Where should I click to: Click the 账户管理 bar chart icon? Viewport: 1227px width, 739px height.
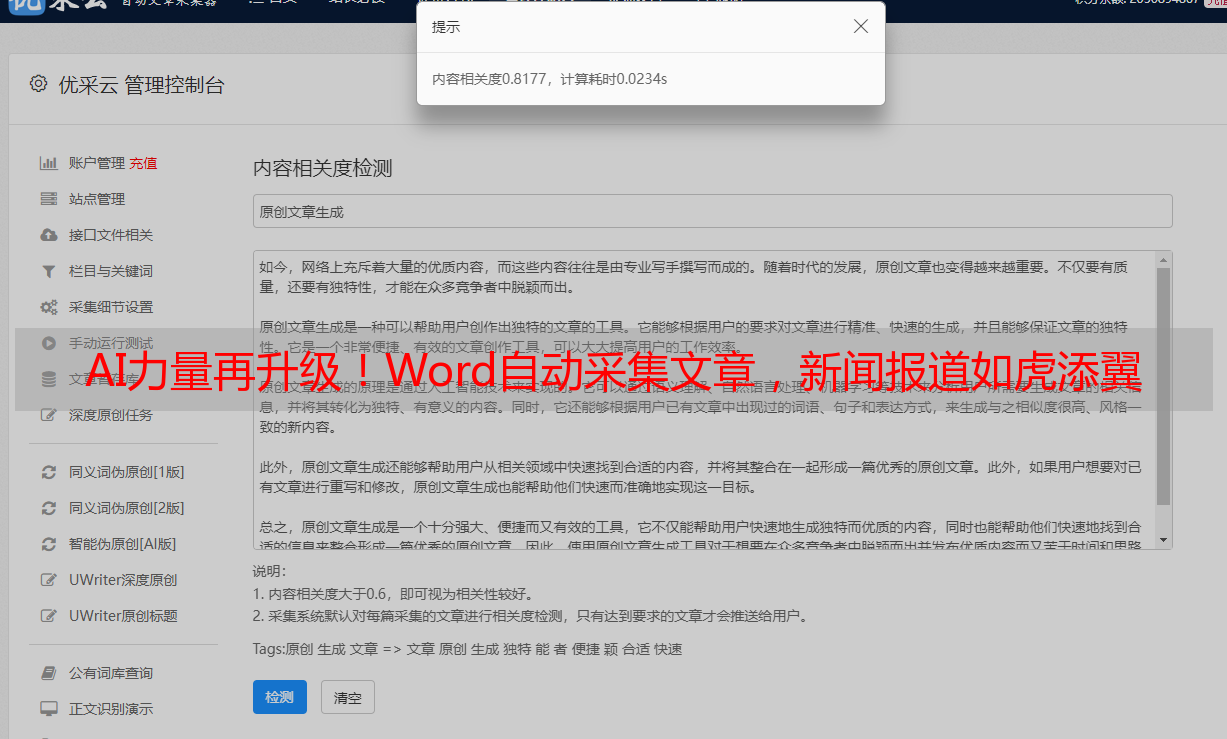[x=48, y=163]
